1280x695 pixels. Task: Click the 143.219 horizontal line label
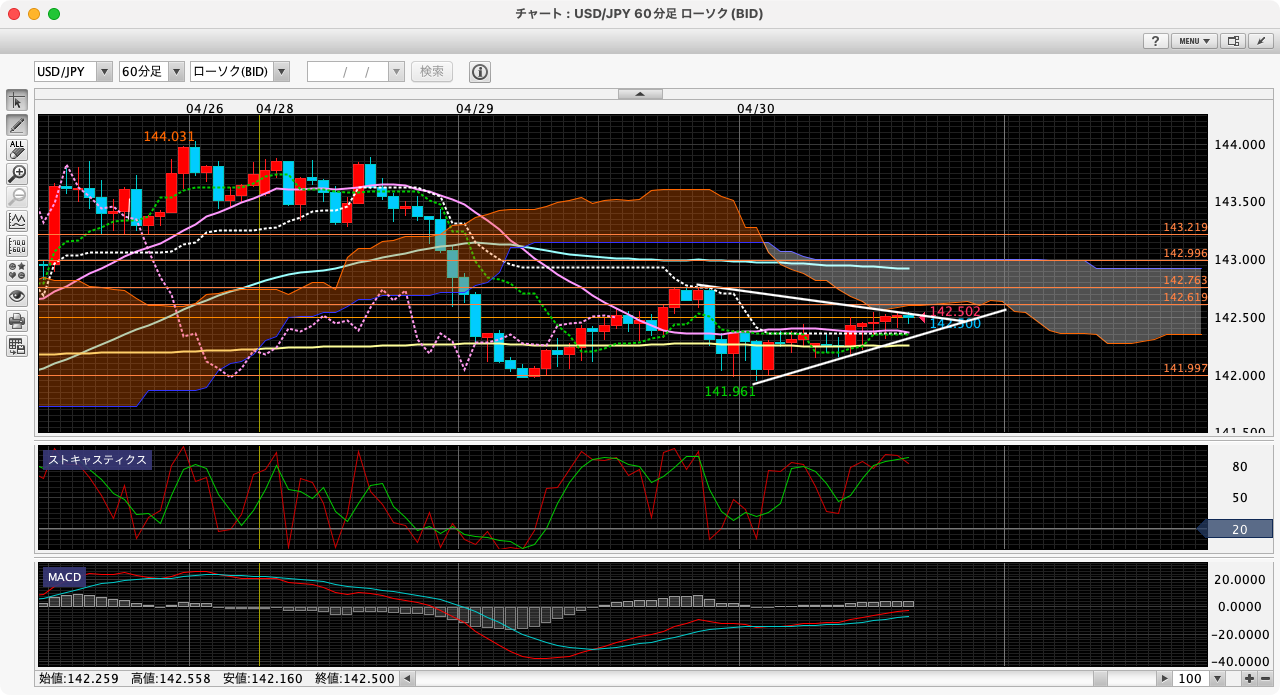pos(1185,227)
